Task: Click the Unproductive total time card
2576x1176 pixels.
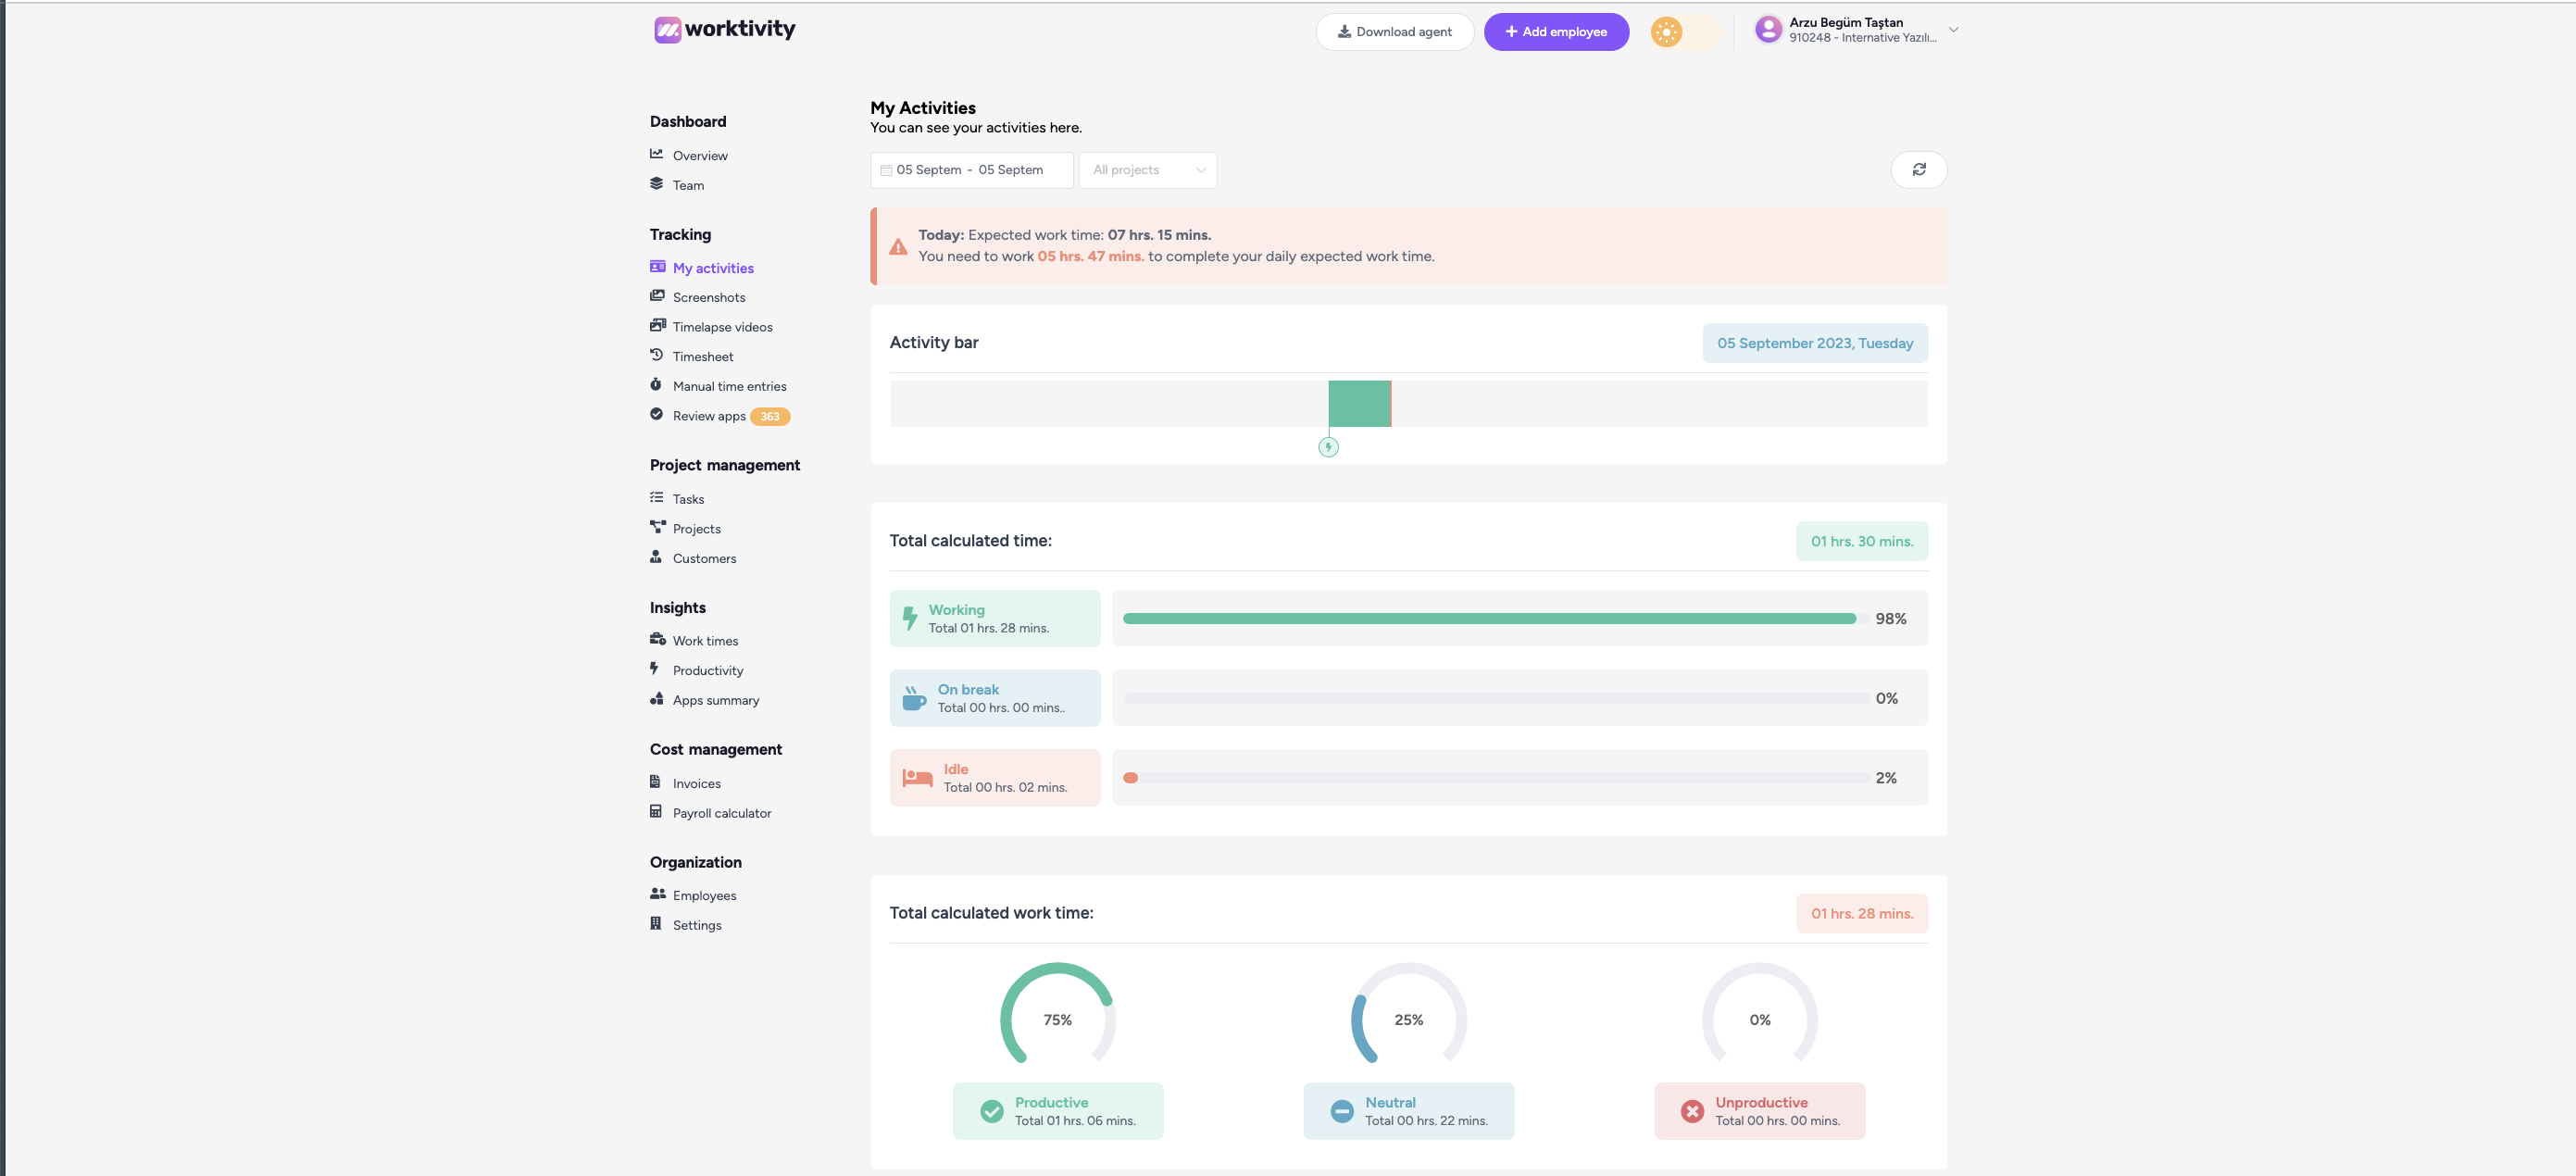Action: coord(1759,1111)
